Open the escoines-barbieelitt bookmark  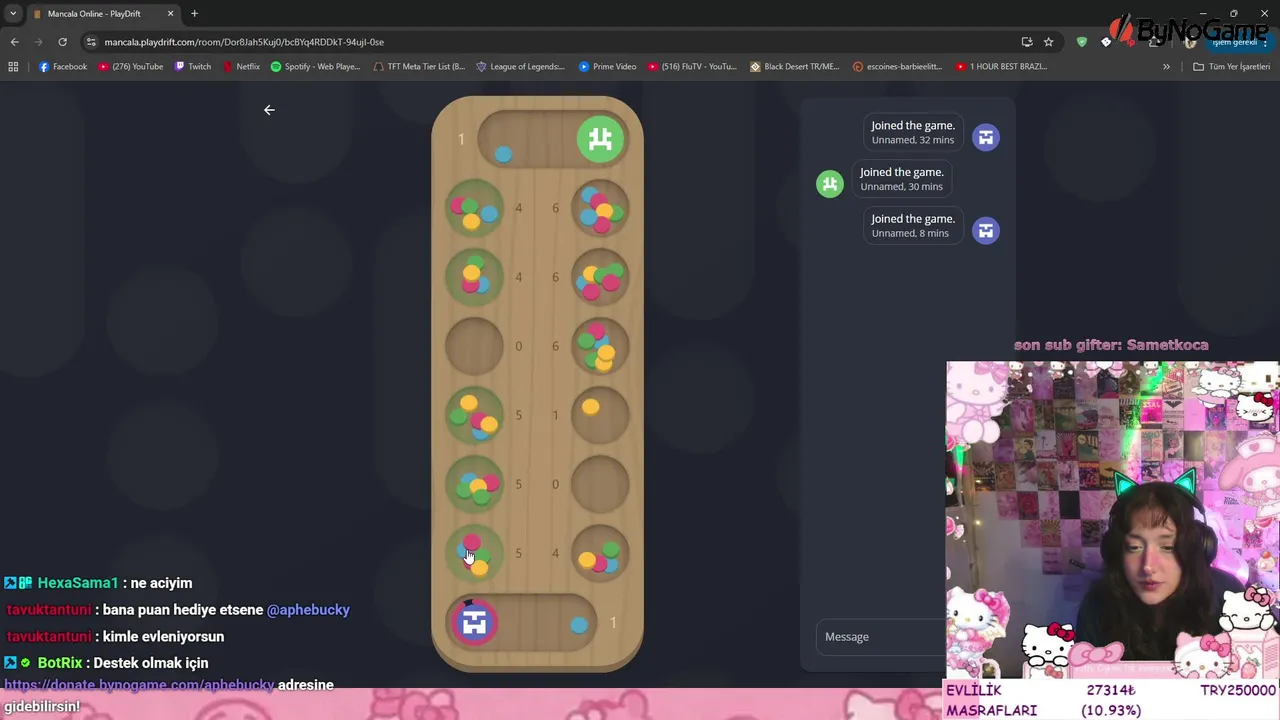pyautogui.click(x=898, y=67)
